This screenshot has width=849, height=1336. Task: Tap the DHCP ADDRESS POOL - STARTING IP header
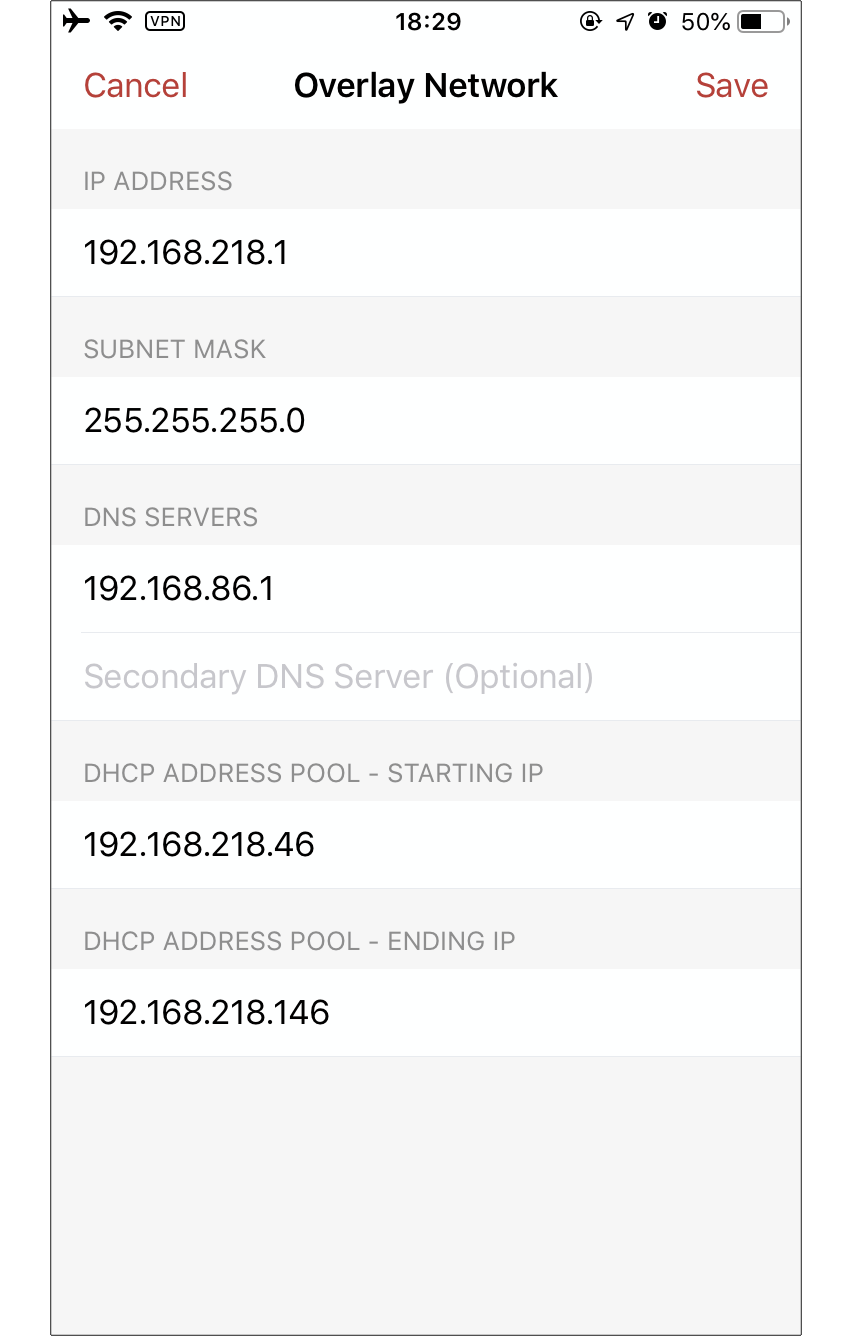coord(314,773)
